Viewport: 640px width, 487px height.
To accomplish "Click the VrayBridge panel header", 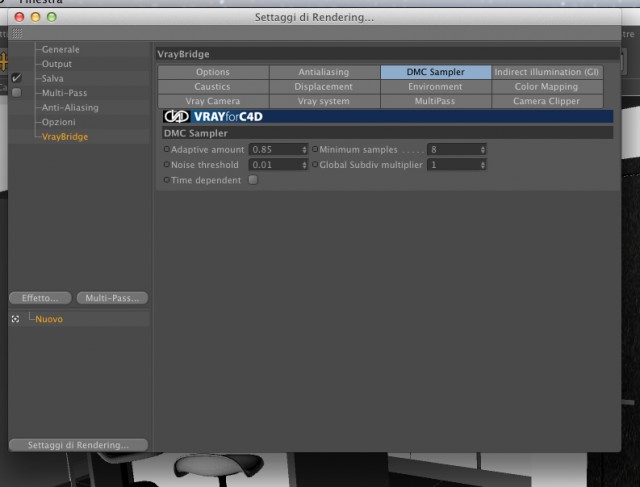I will click(x=388, y=54).
